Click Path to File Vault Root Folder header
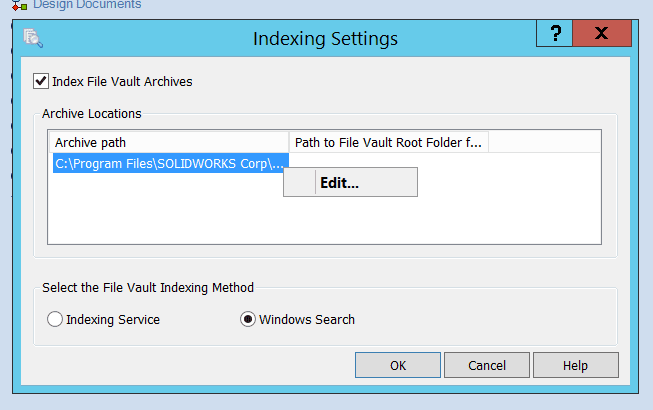 point(388,142)
